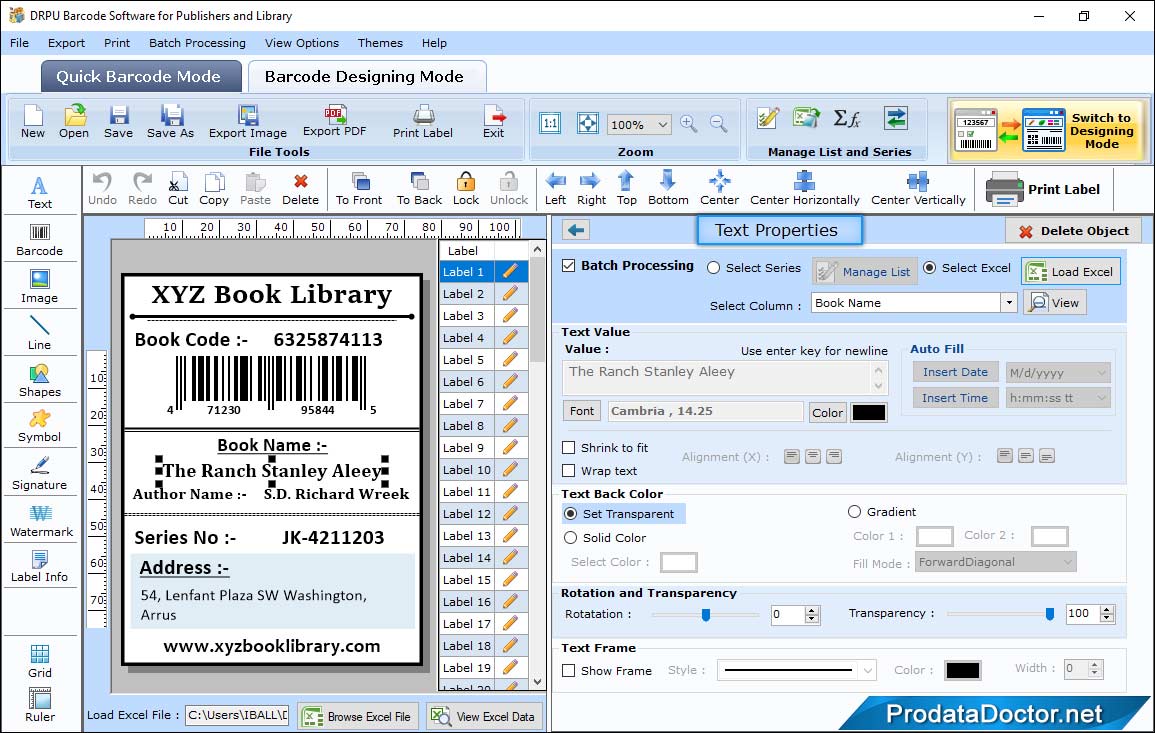Open the series formula function icon

(x=846, y=118)
